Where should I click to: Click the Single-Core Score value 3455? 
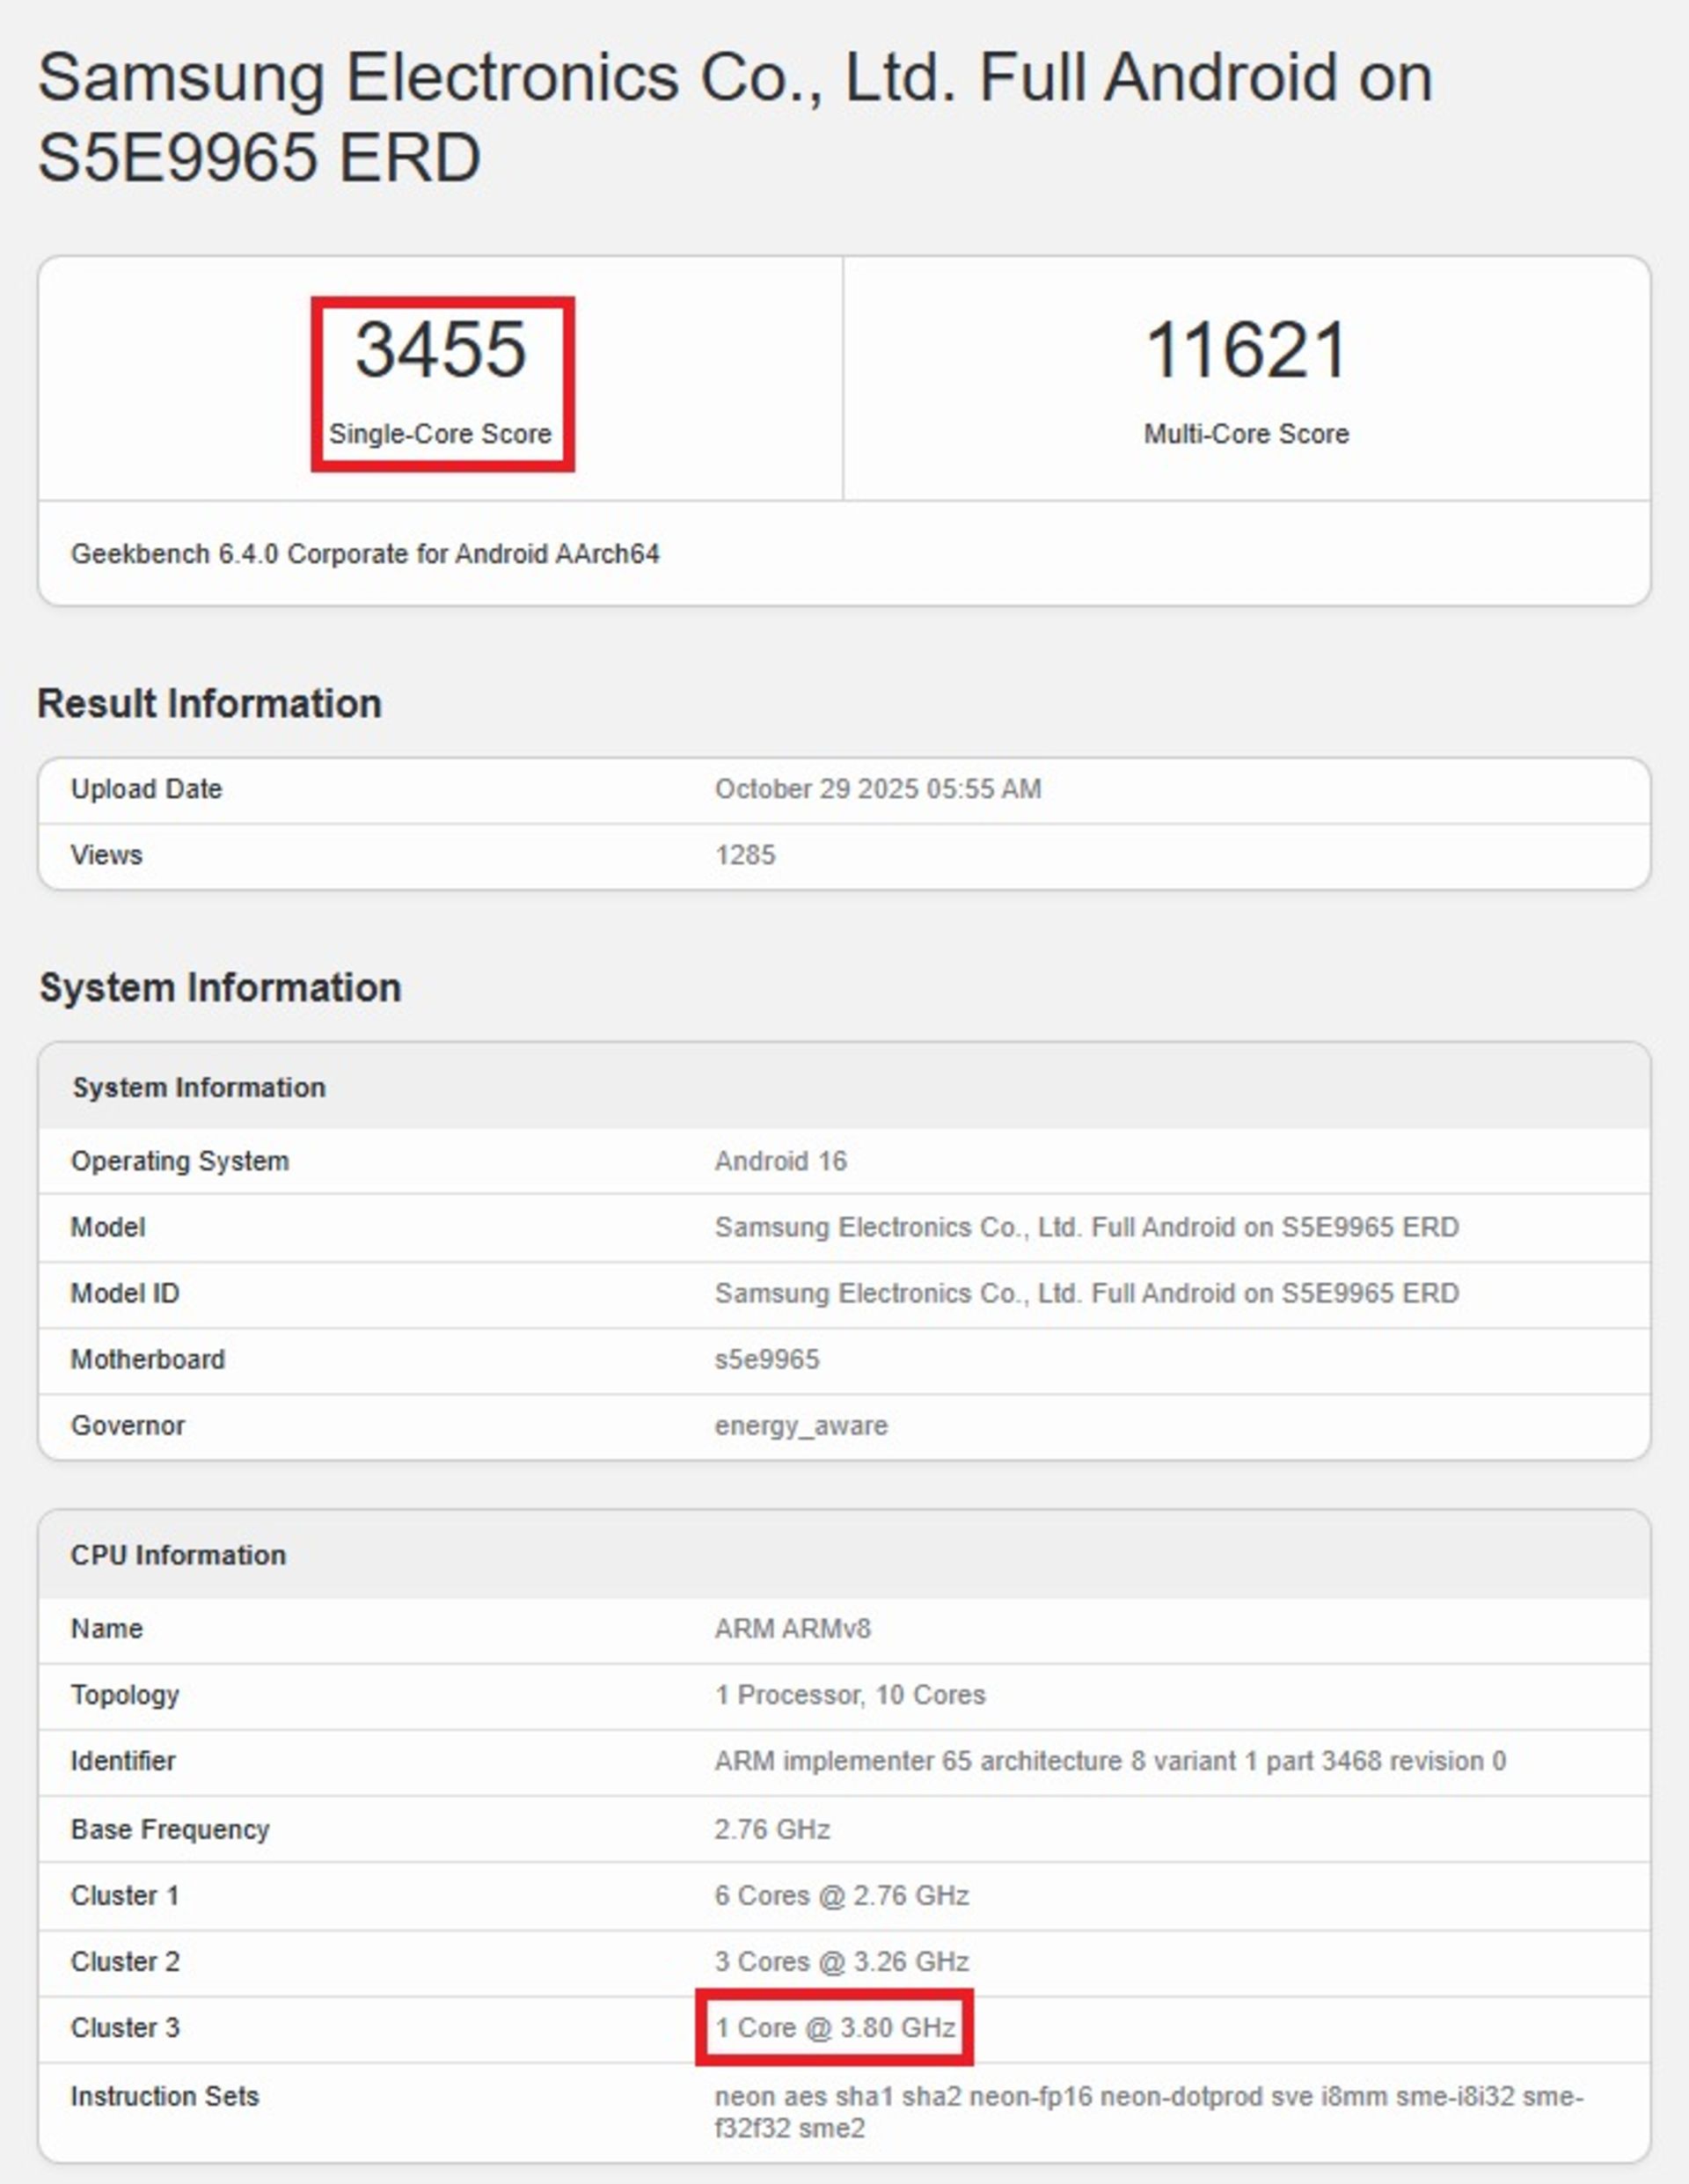[441, 350]
